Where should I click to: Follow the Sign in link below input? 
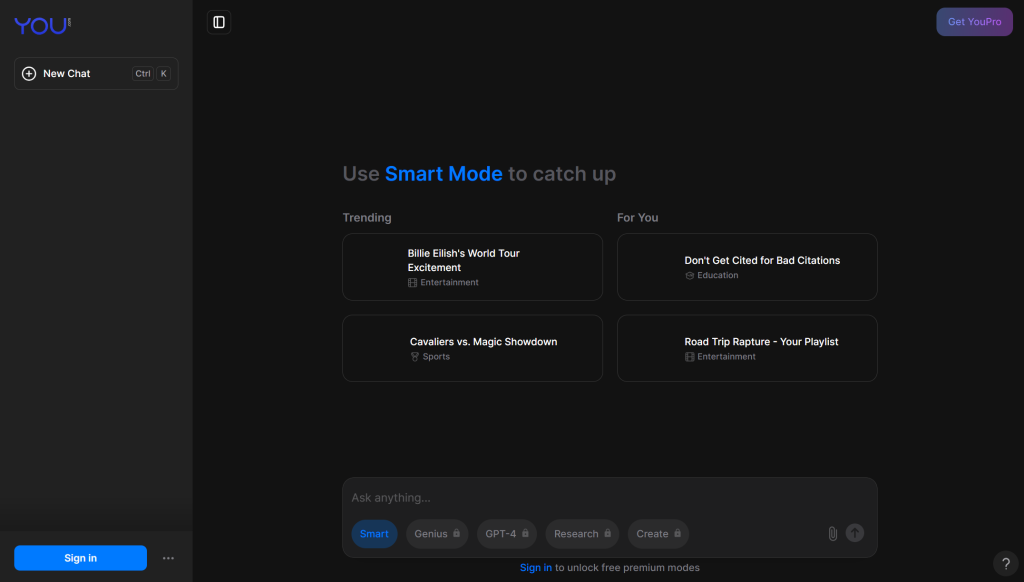click(535, 568)
